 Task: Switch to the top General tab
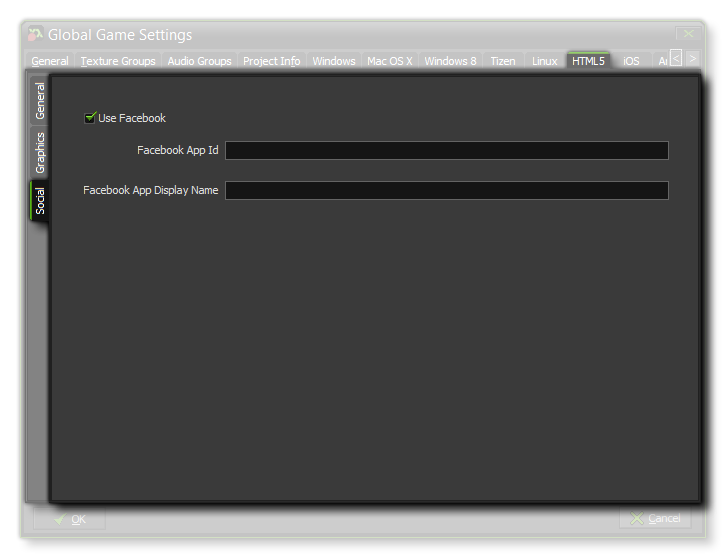point(50,61)
